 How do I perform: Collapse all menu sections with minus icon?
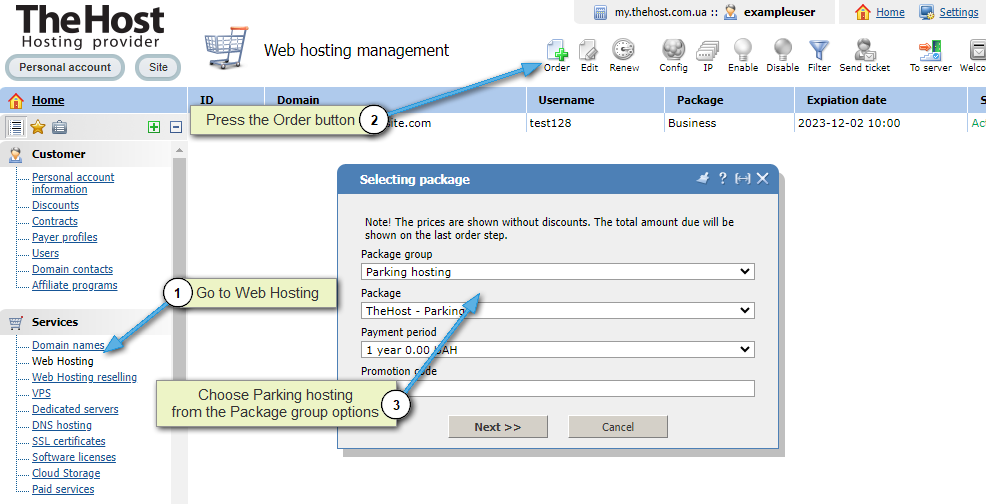coord(176,127)
